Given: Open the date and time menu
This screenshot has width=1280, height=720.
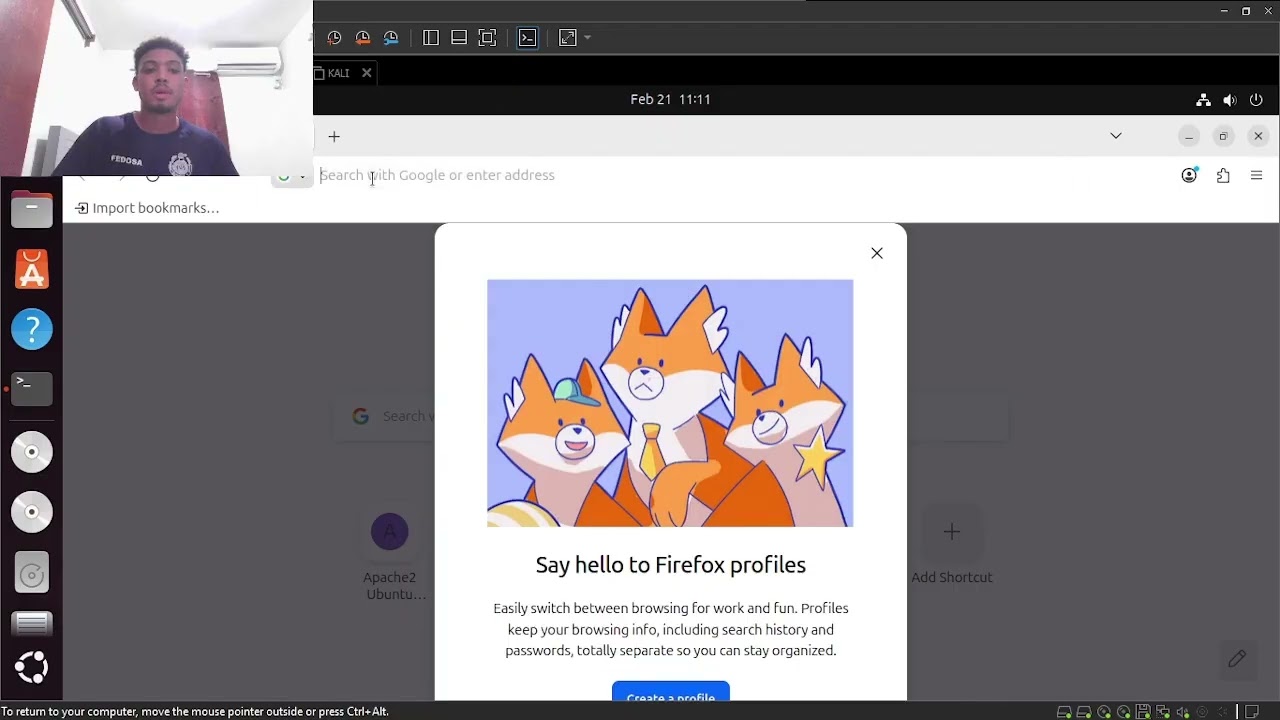Looking at the screenshot, I should click(670, 99).
